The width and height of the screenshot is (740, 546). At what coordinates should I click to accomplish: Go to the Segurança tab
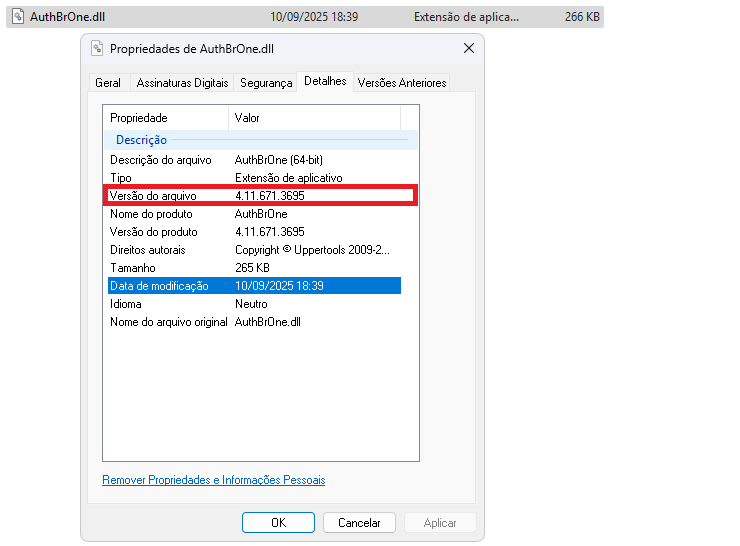click(x=266, y=83)
